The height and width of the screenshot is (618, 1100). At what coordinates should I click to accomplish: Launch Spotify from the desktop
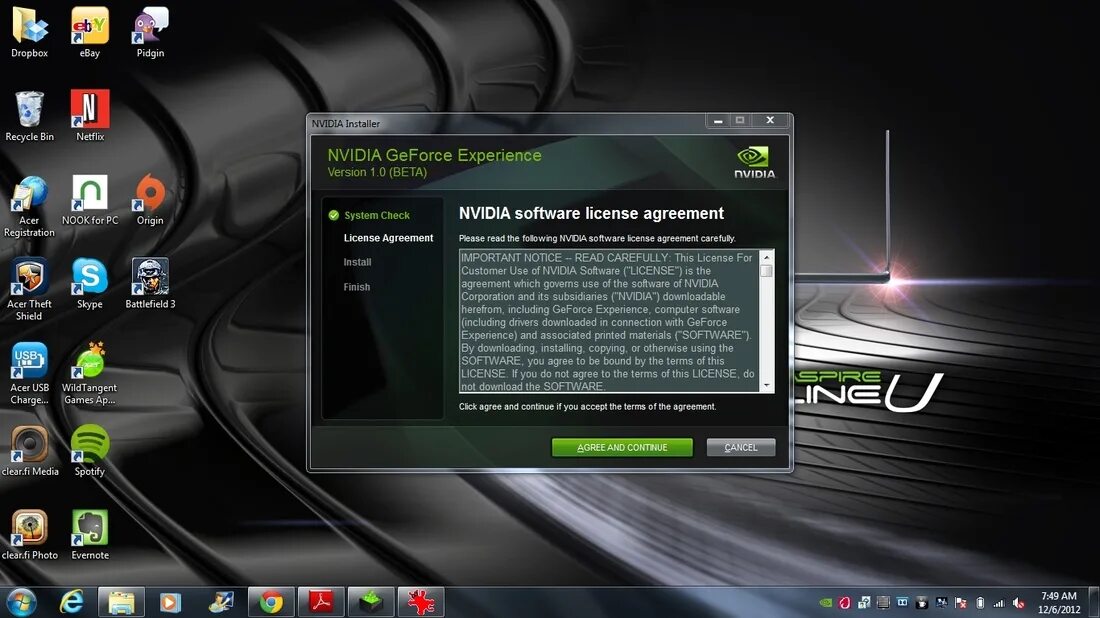tap(90, 451)
